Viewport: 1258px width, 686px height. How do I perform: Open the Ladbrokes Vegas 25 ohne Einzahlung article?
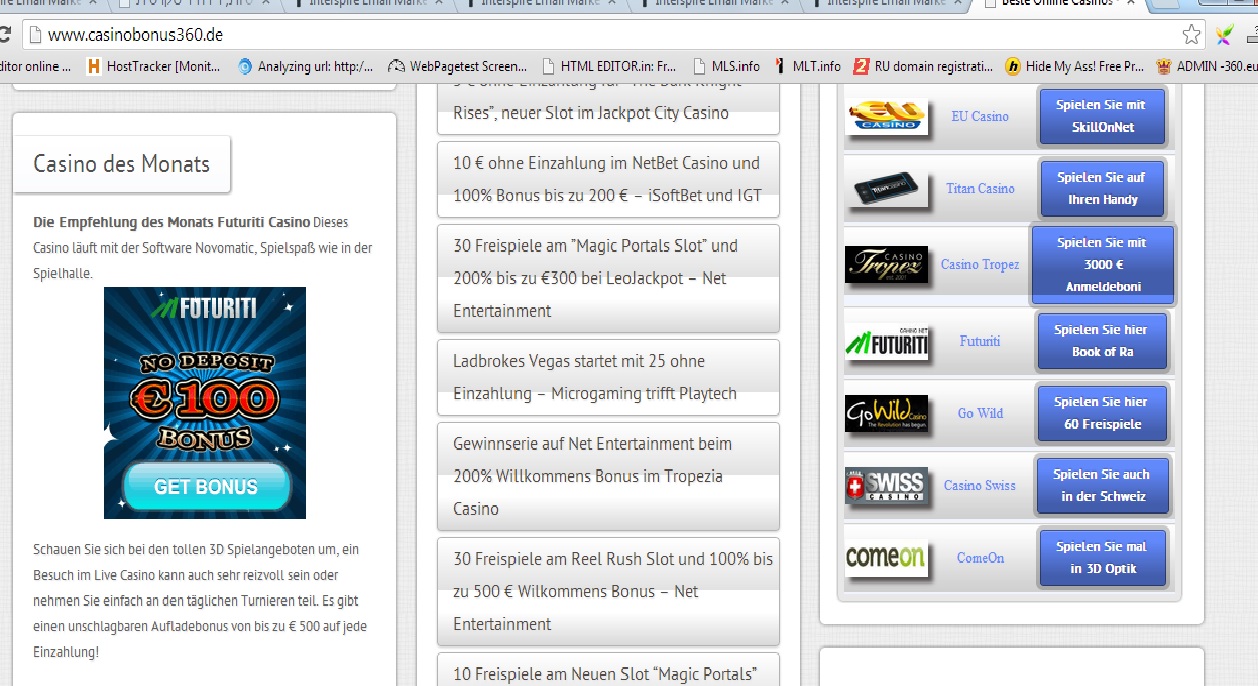pos(608,377)
